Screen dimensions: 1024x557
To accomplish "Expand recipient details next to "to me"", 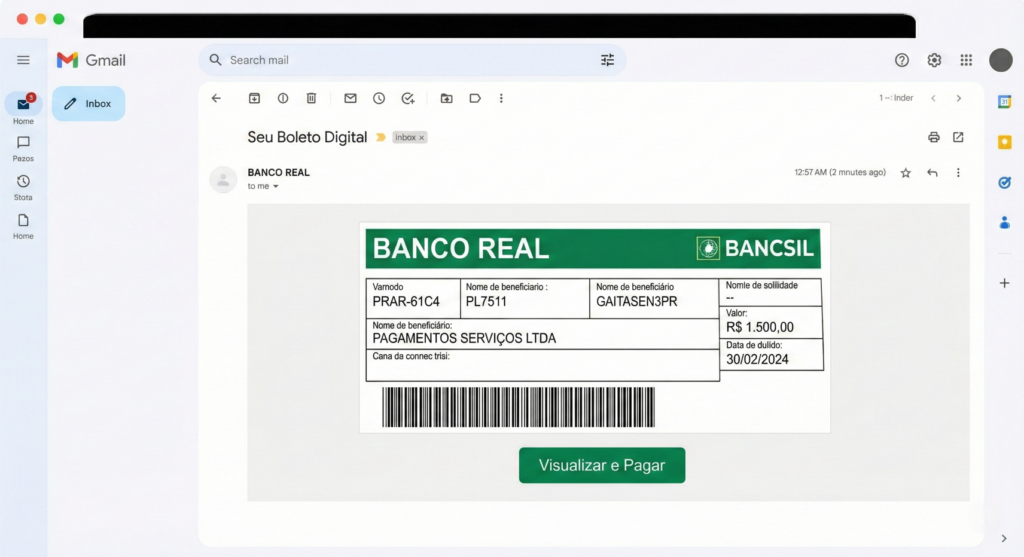I will tap(276, 187).
